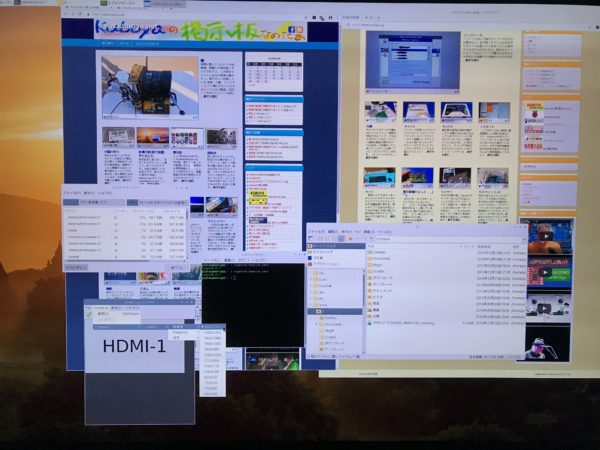Select the Desktop folder in the file list

378,252
